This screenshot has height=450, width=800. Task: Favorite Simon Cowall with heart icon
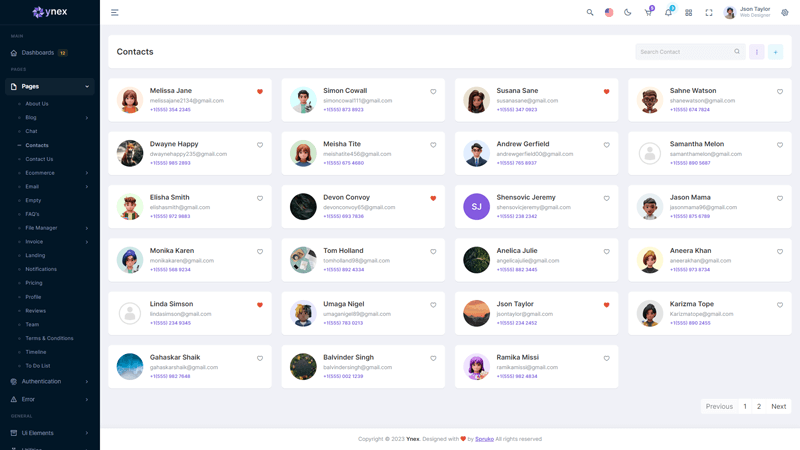click(433, 92)
